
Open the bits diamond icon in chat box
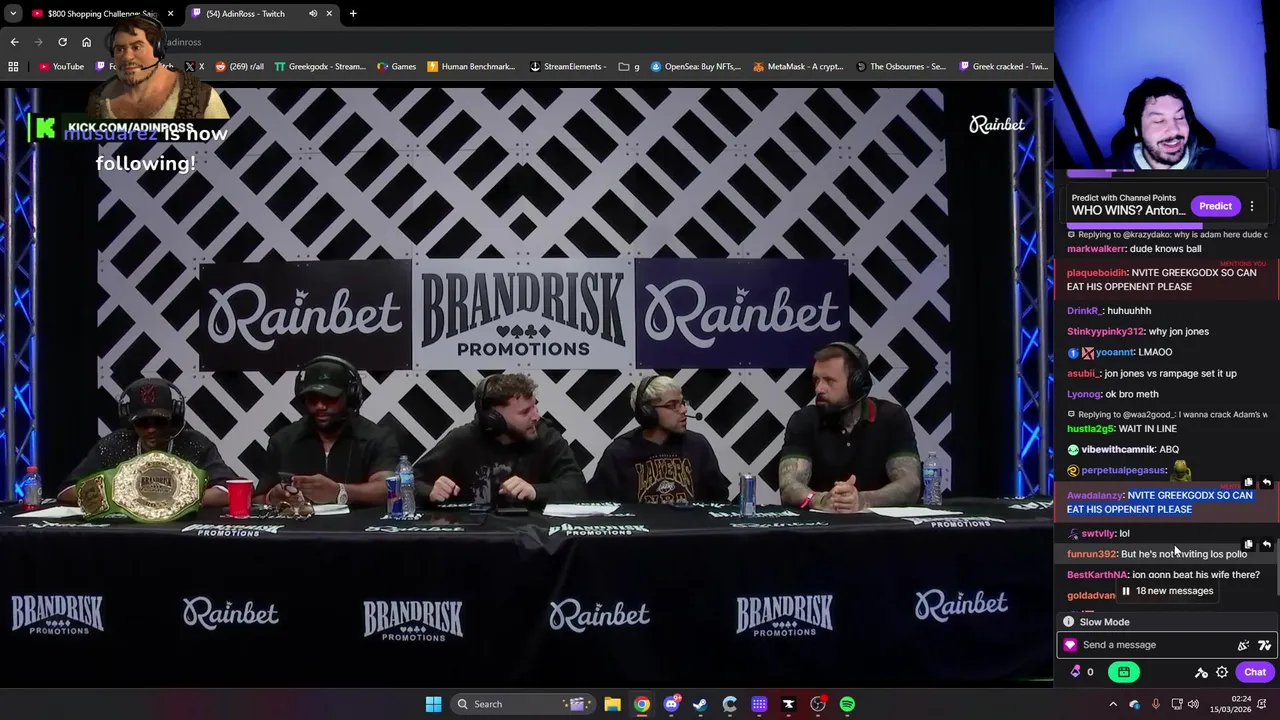click(1070, 645)
